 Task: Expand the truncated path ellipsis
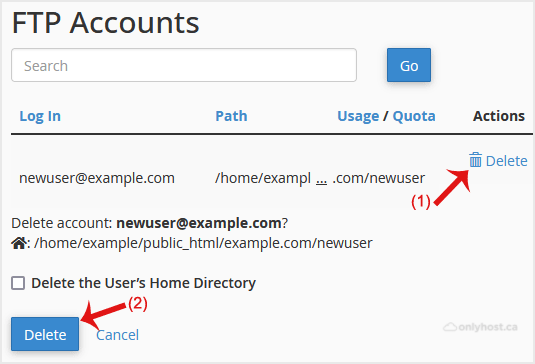(321, 178)
